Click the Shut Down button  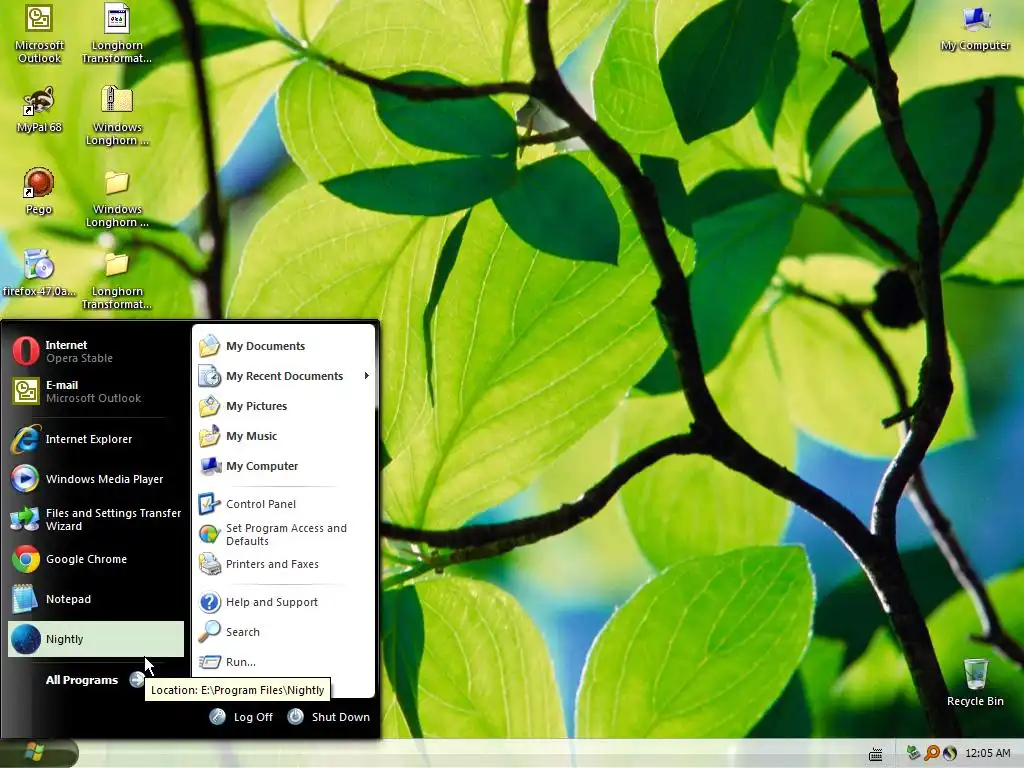[328, 716]
